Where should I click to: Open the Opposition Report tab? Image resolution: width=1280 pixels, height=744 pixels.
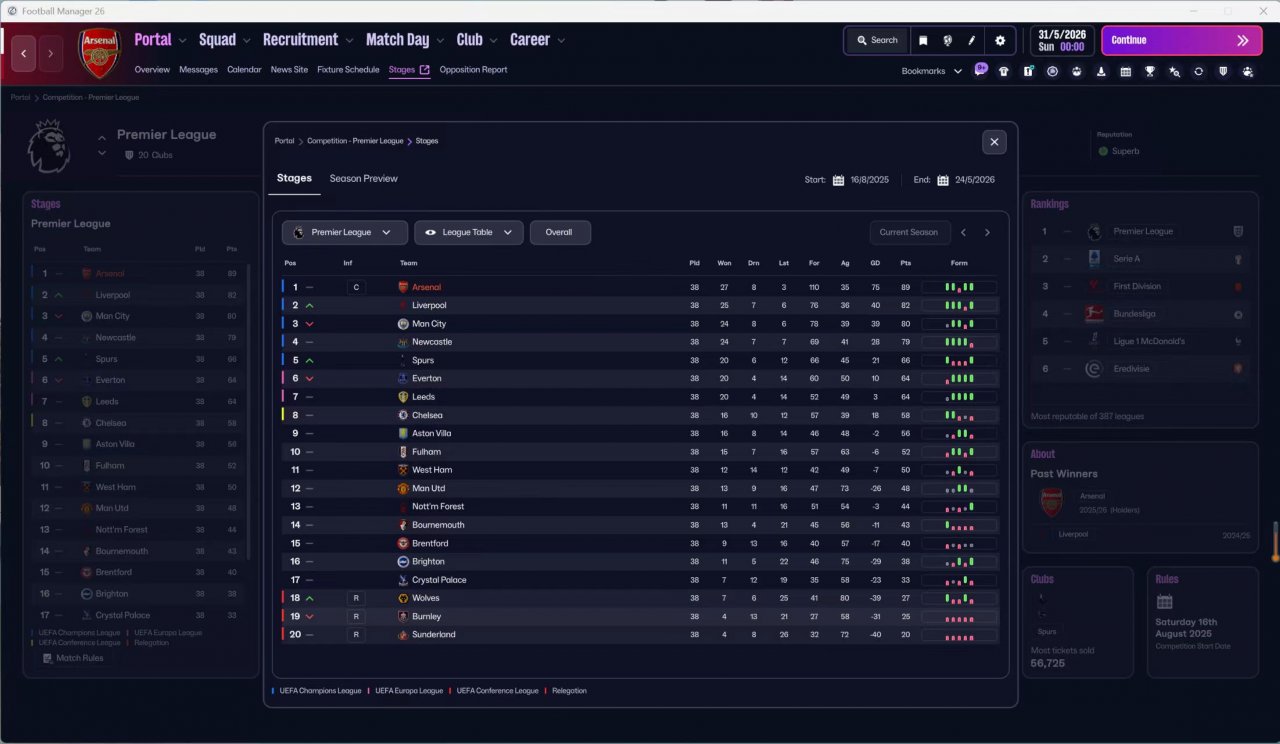coord(473,70)
